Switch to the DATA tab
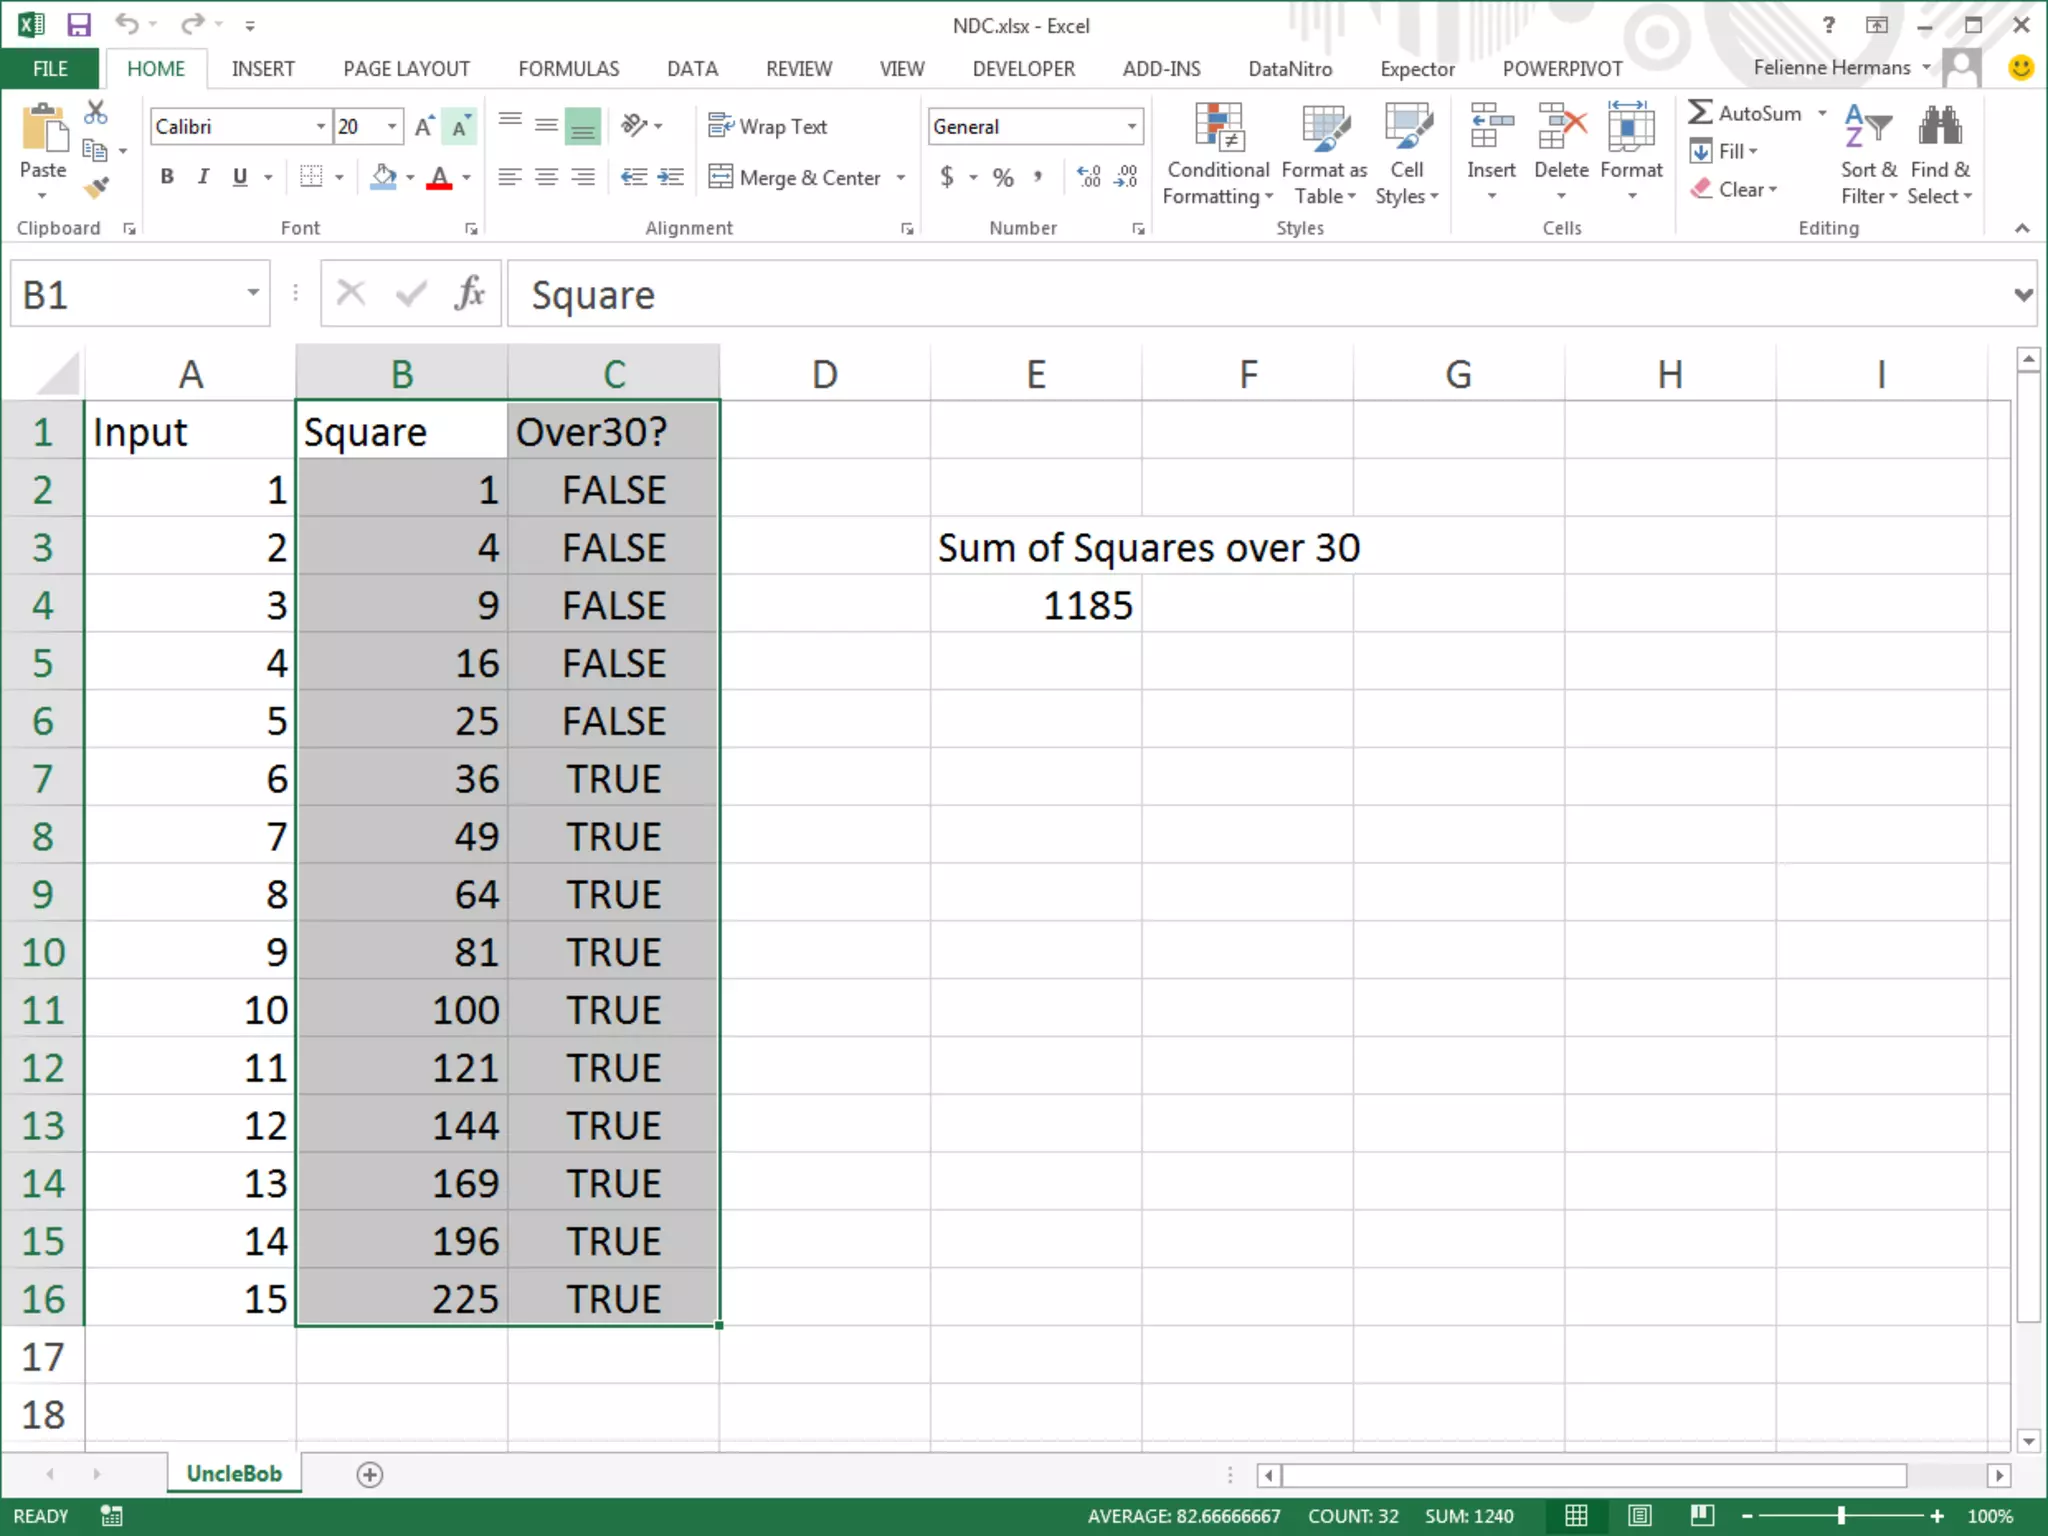 point(692,68)
